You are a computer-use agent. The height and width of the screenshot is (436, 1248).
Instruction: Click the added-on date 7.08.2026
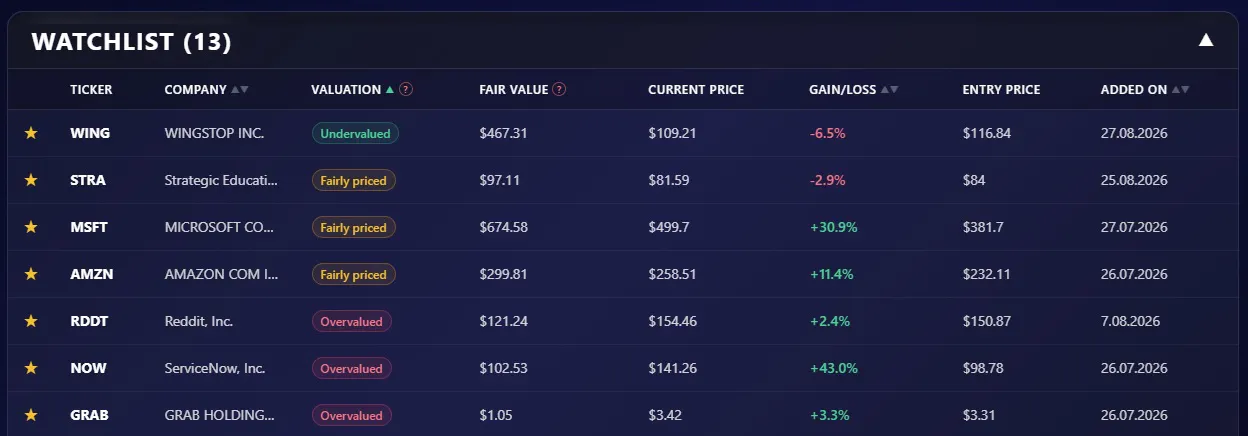pyautogui.click(x=1130, y=321)
